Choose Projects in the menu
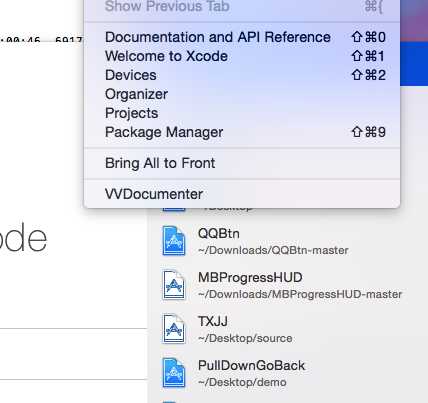This screenshot has width=428, height=403. 242,113
